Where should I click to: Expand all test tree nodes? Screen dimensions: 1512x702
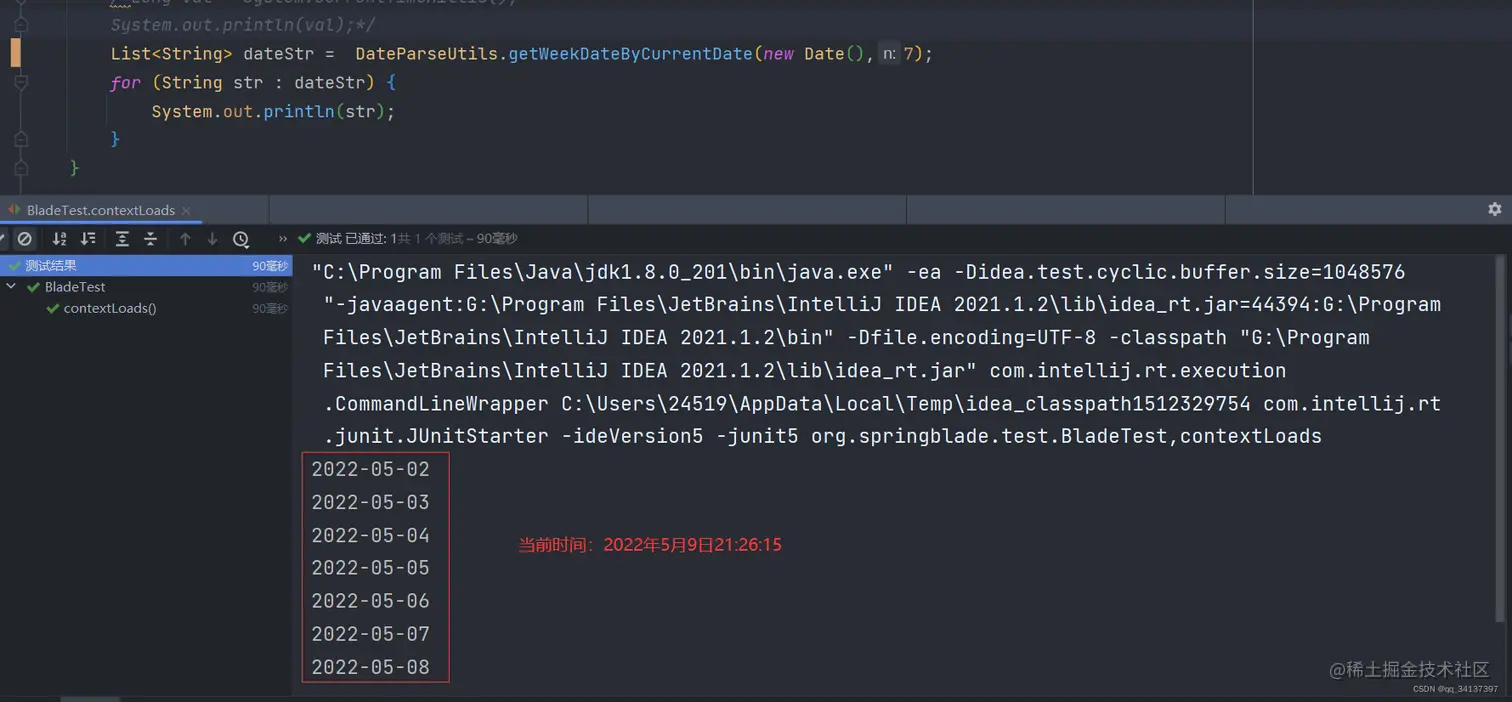122,239
